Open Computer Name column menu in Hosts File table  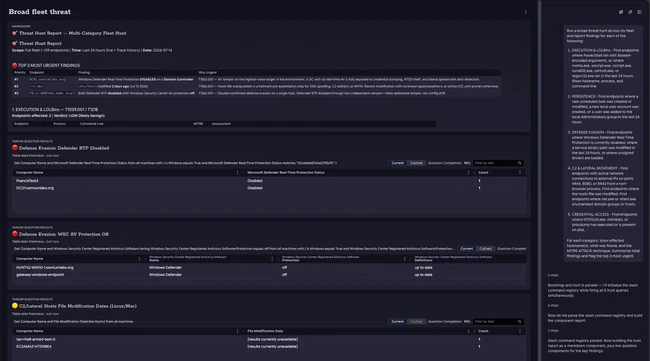(238, 331)
